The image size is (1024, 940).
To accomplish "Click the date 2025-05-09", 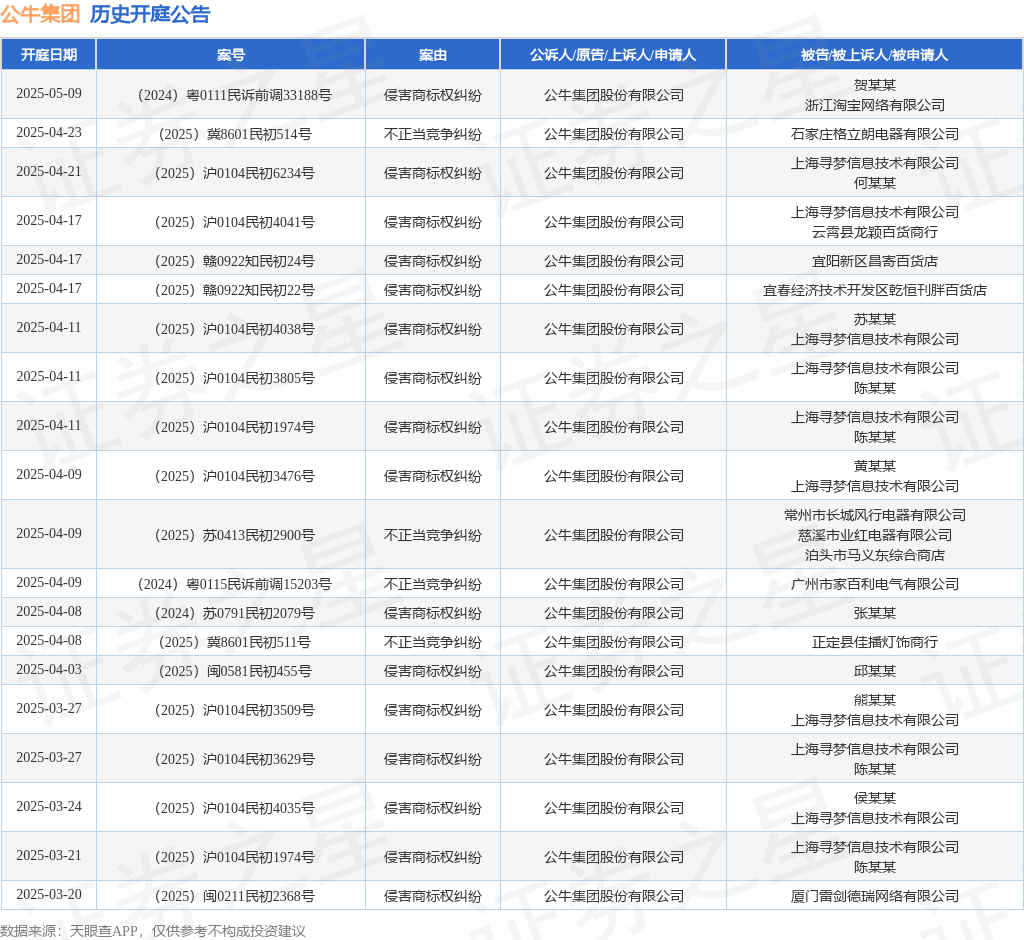I will point(49,93).
